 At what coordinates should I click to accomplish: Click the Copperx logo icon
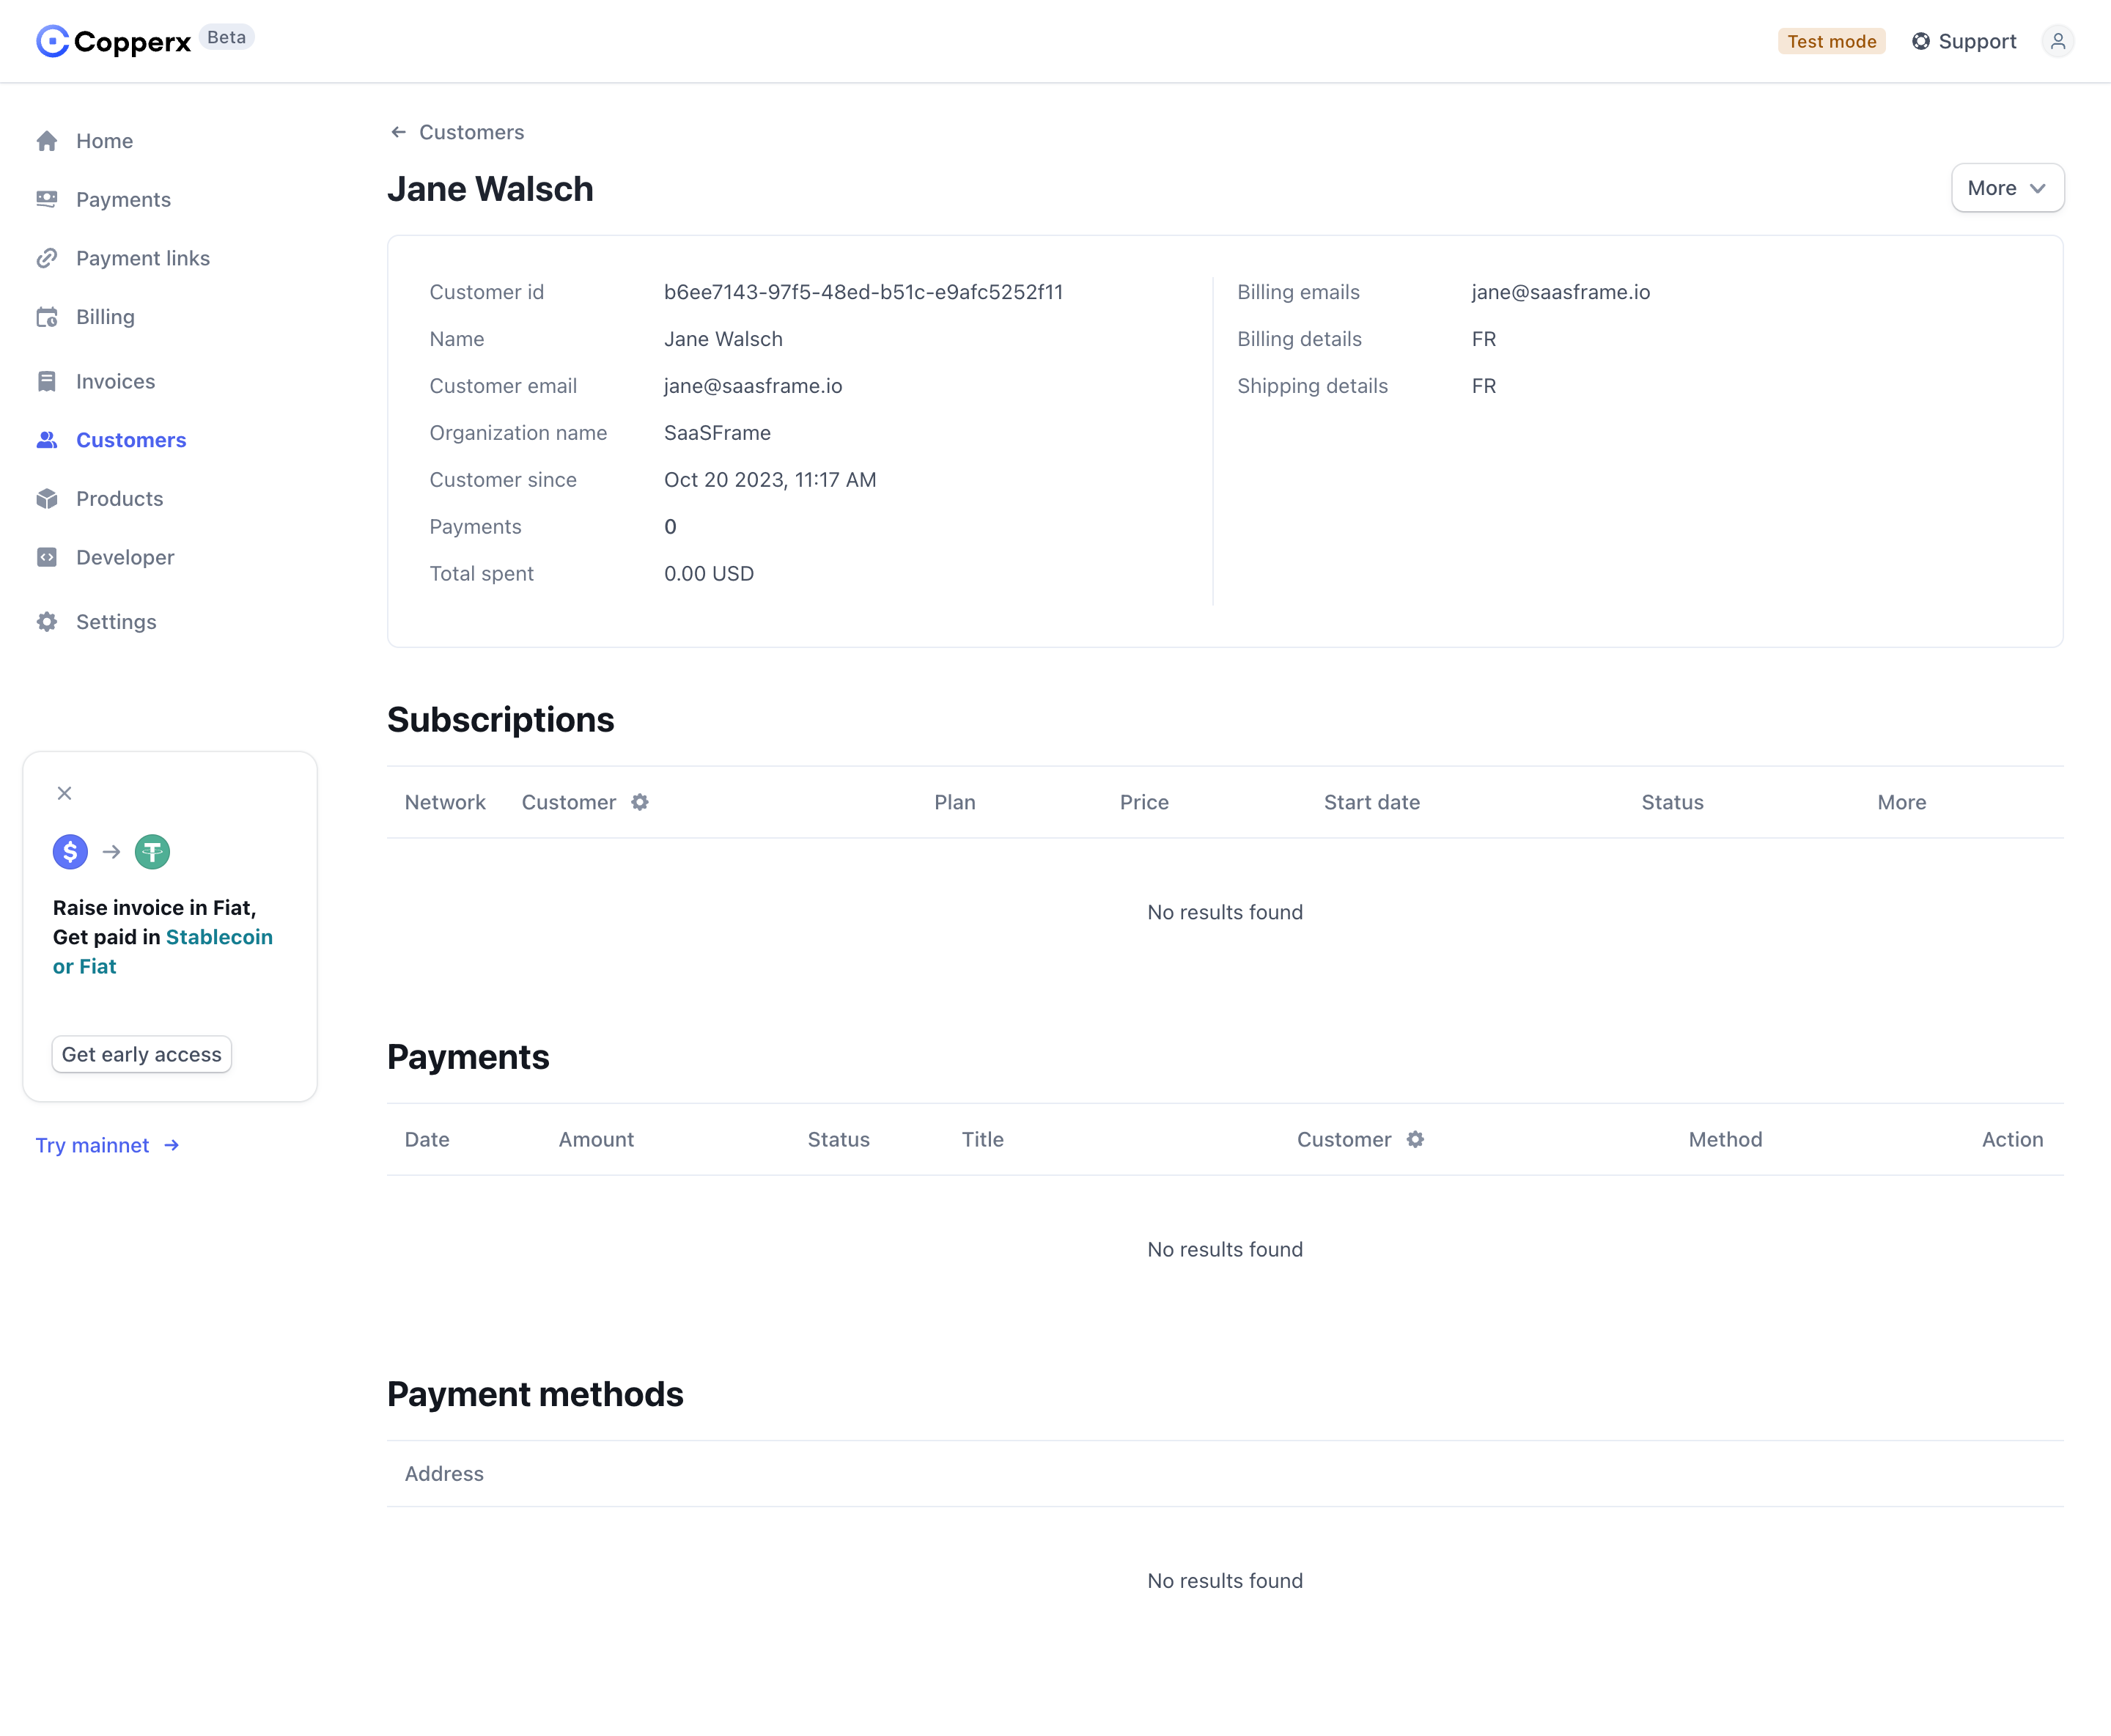coord(52,41)
